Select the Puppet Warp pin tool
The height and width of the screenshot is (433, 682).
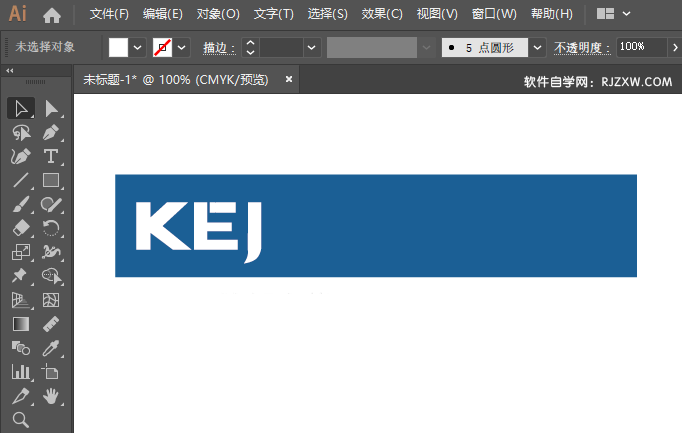tap(21, 276)
